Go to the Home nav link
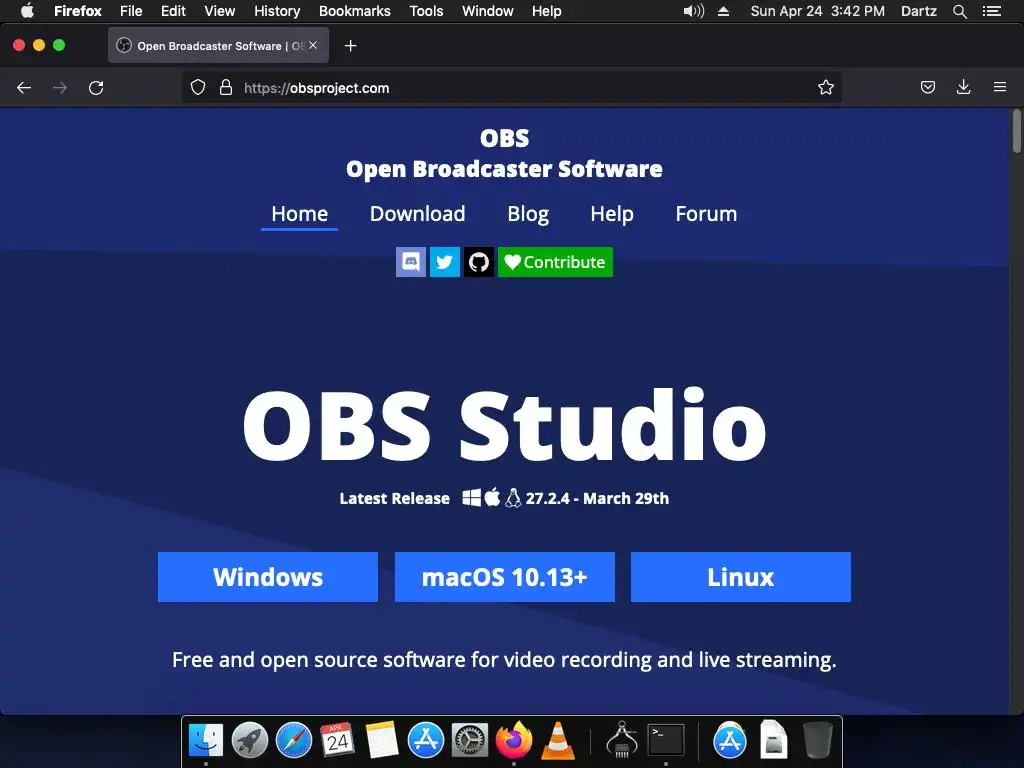 [x=300, y=214]
